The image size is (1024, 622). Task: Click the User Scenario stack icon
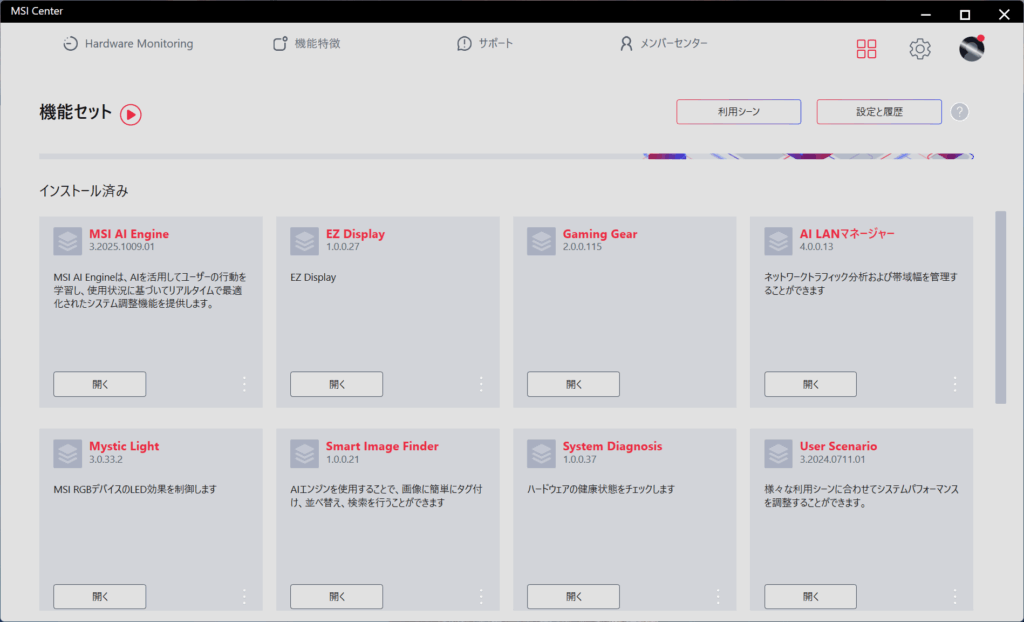coord(778,453)
